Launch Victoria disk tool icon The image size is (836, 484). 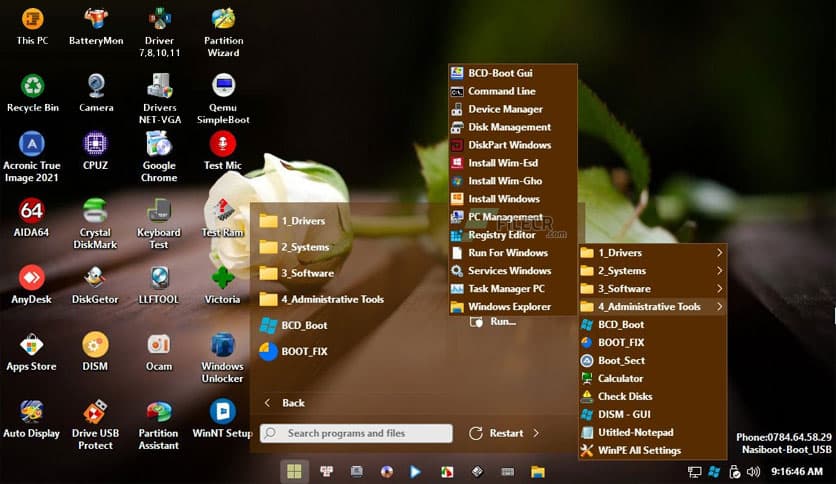click(x=223, y=278)
